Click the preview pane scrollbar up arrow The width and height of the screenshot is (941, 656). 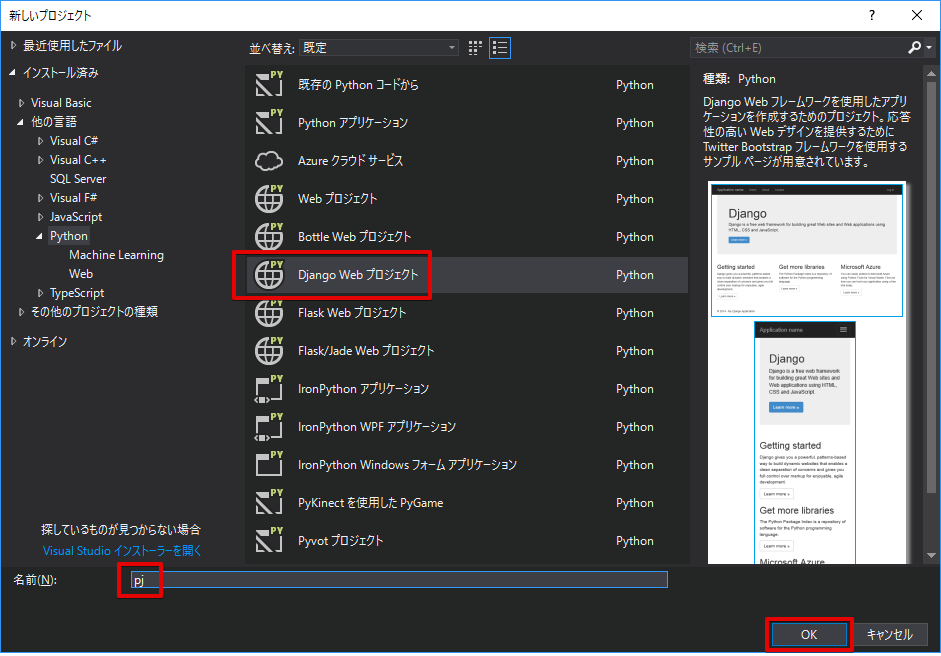pyautogui.click(x=931, y=73)
